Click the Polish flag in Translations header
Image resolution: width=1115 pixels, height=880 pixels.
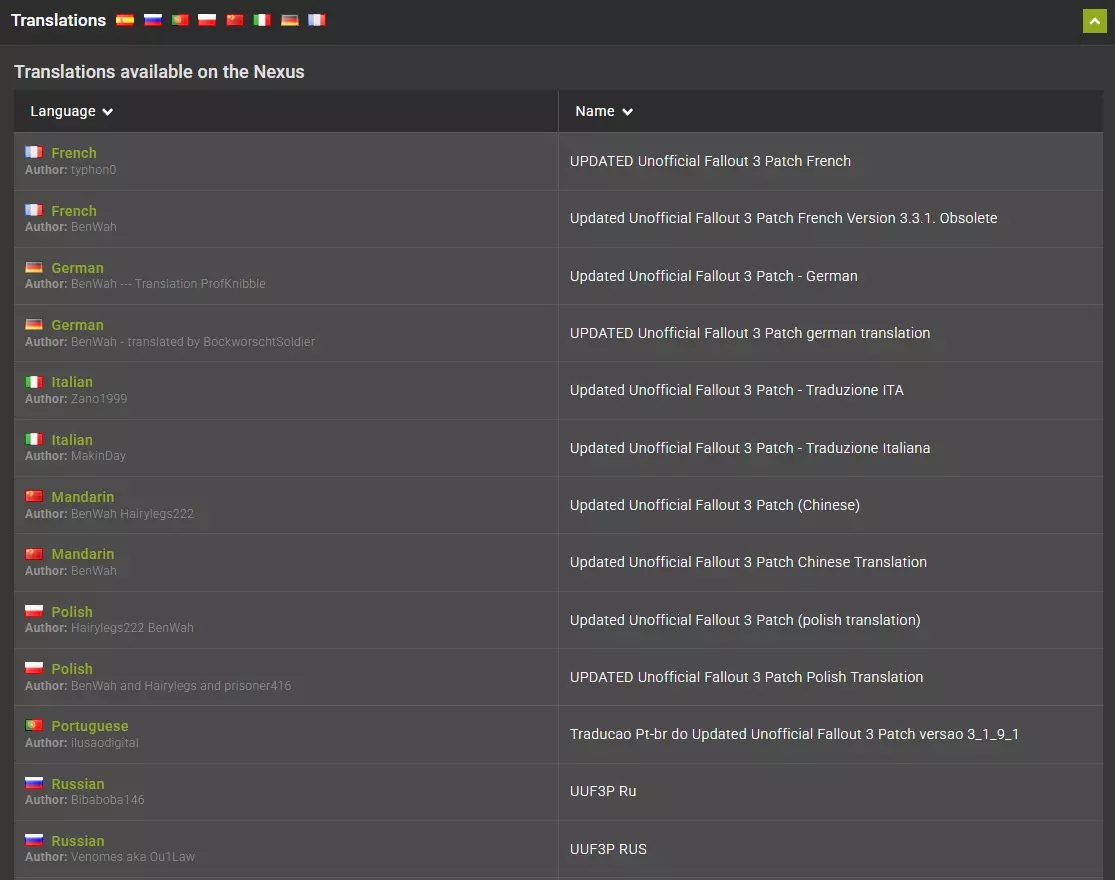pyautogui.click(x=207, y=20)
